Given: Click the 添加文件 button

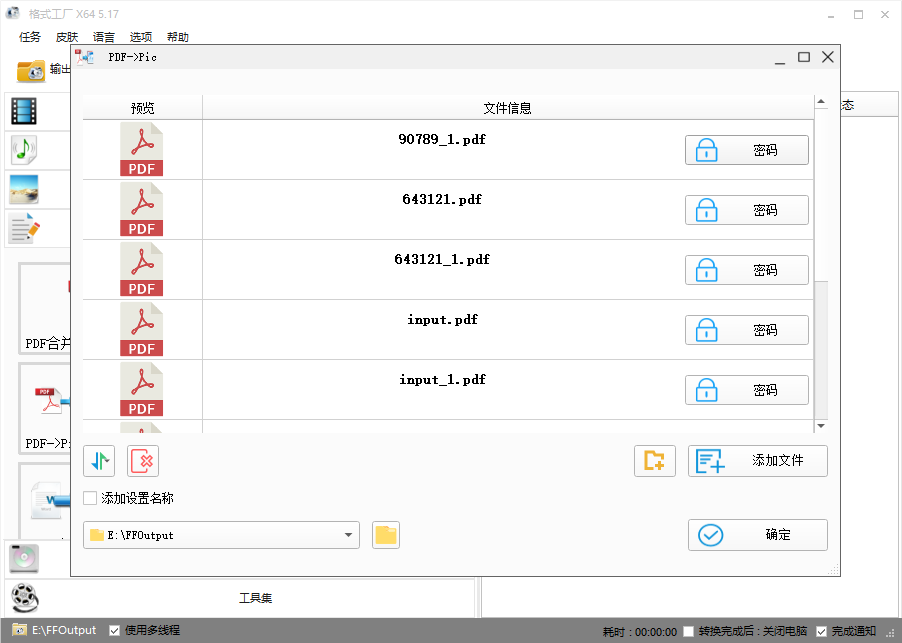Looking at the screenshot, I should click(757, 461).
